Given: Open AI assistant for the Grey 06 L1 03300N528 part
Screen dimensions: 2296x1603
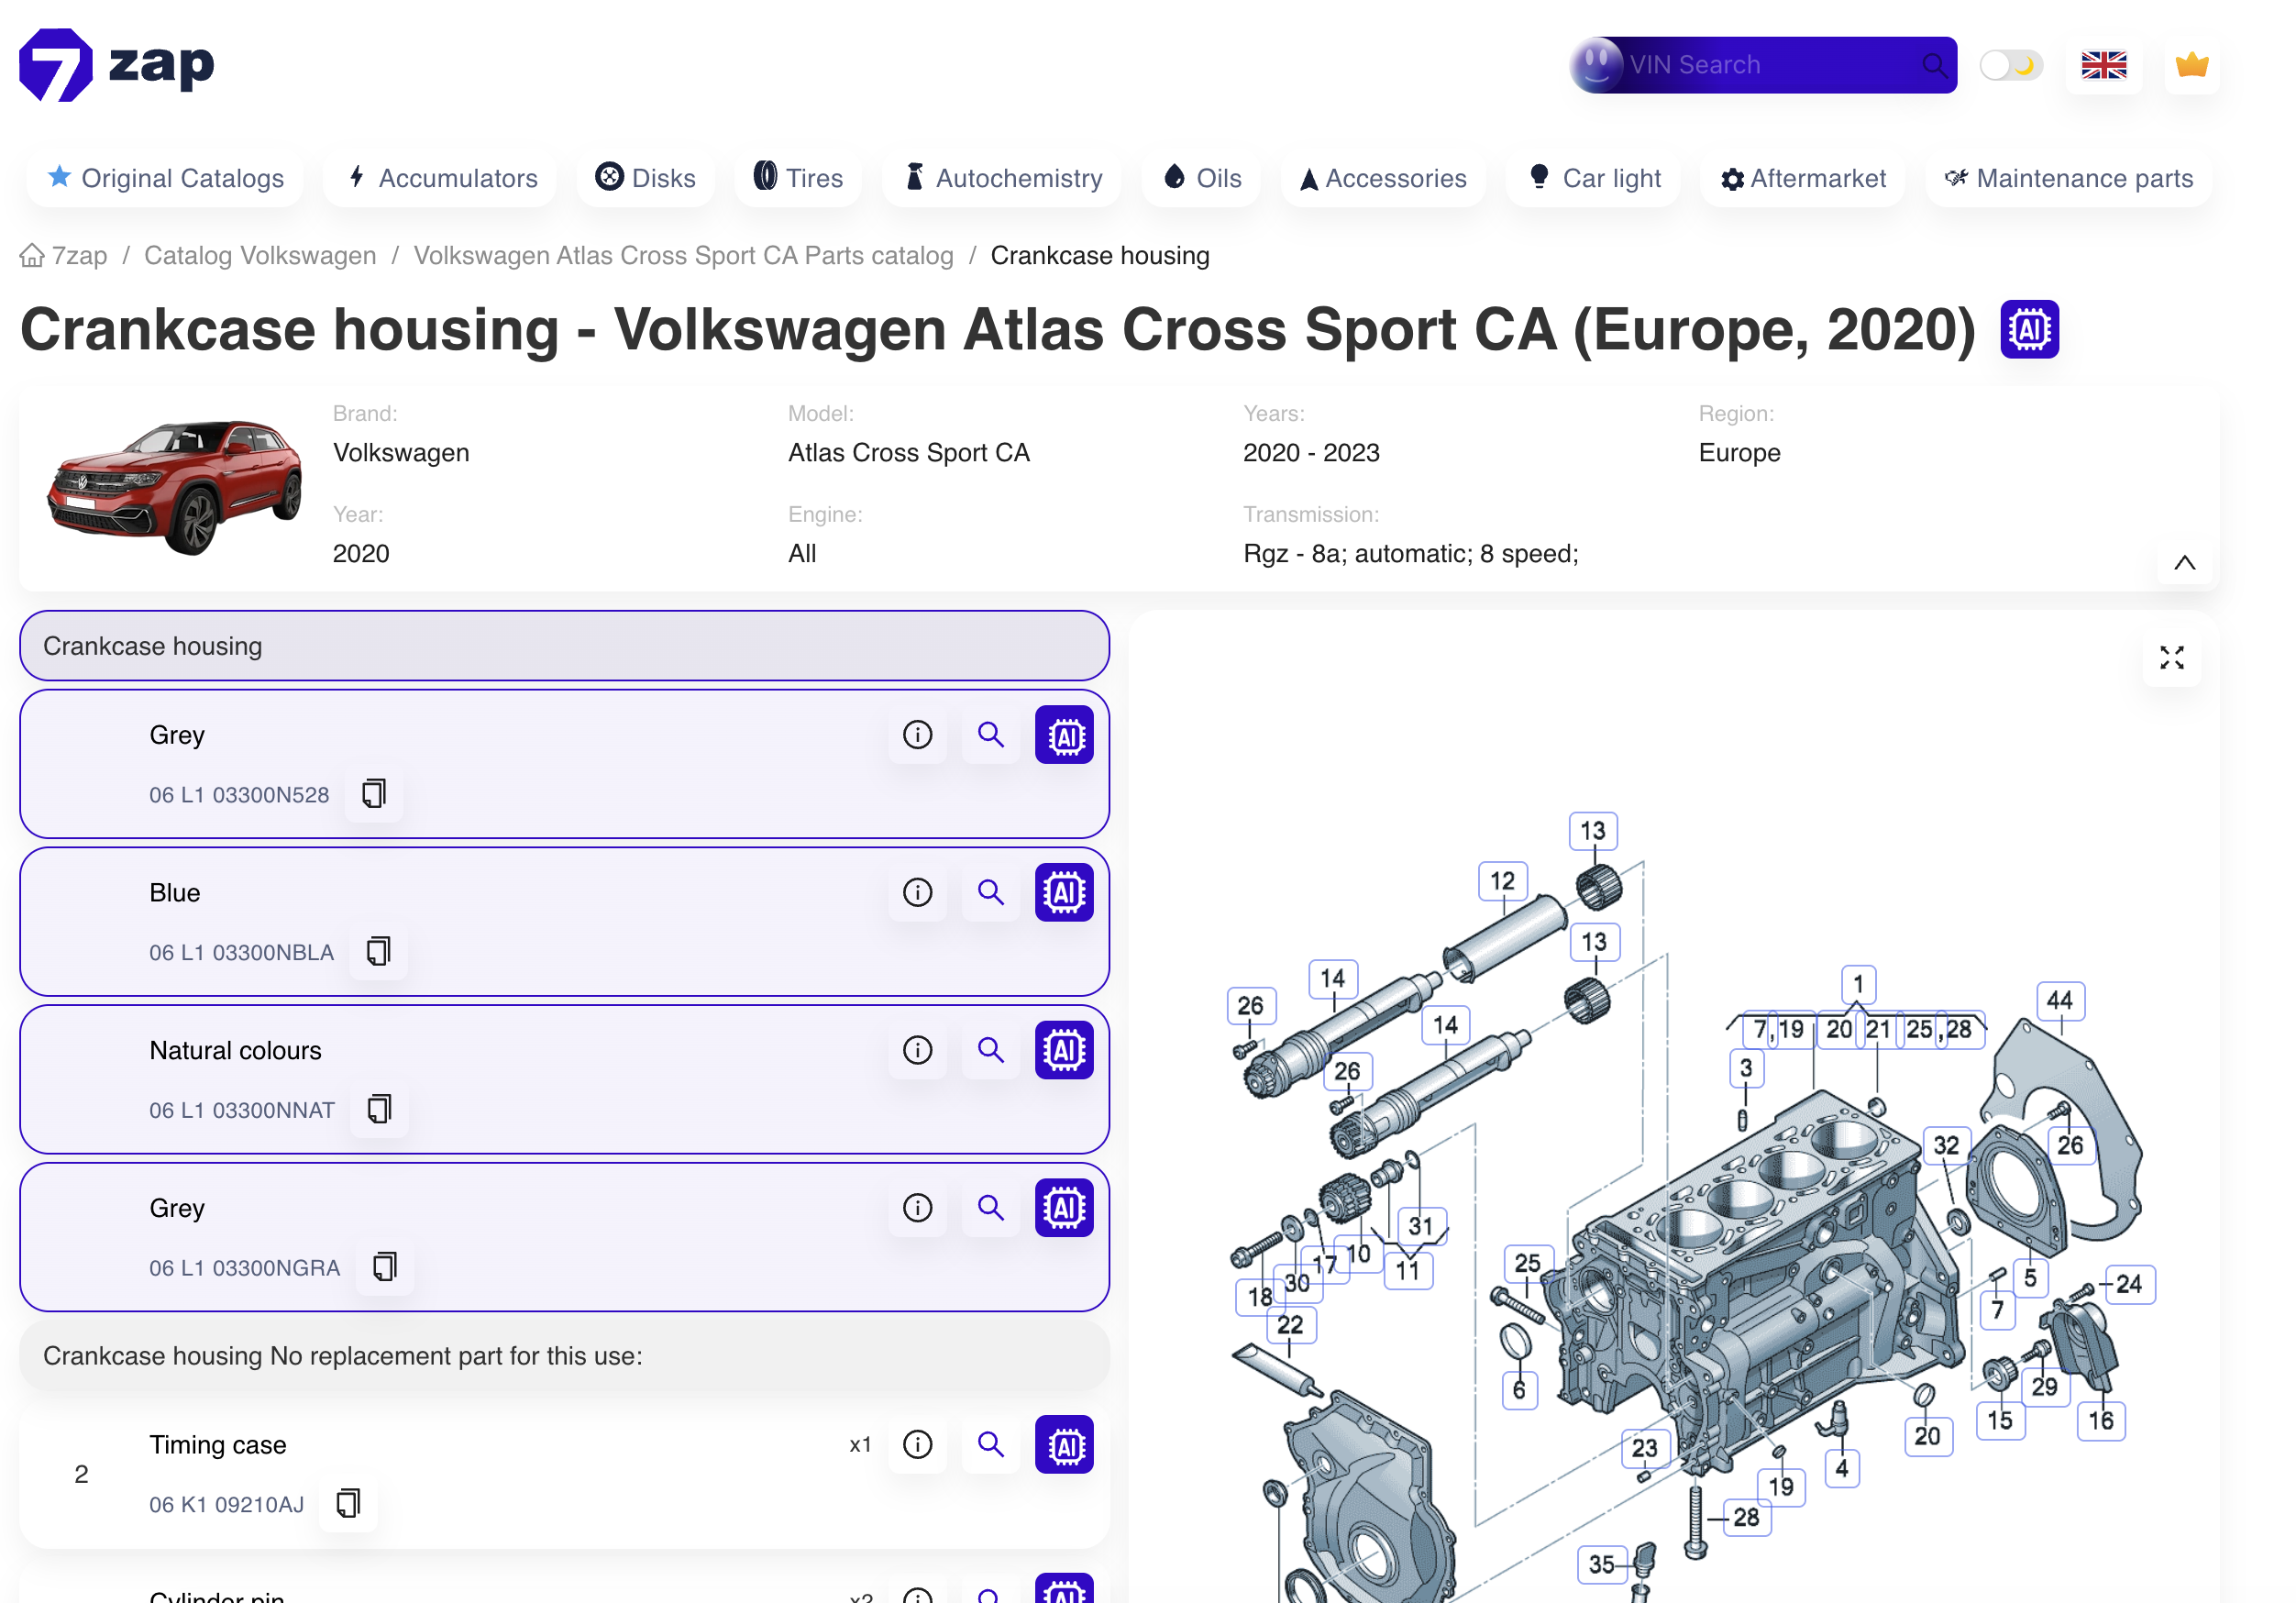Looking at the screenshot, I should tap(1064, 735).
